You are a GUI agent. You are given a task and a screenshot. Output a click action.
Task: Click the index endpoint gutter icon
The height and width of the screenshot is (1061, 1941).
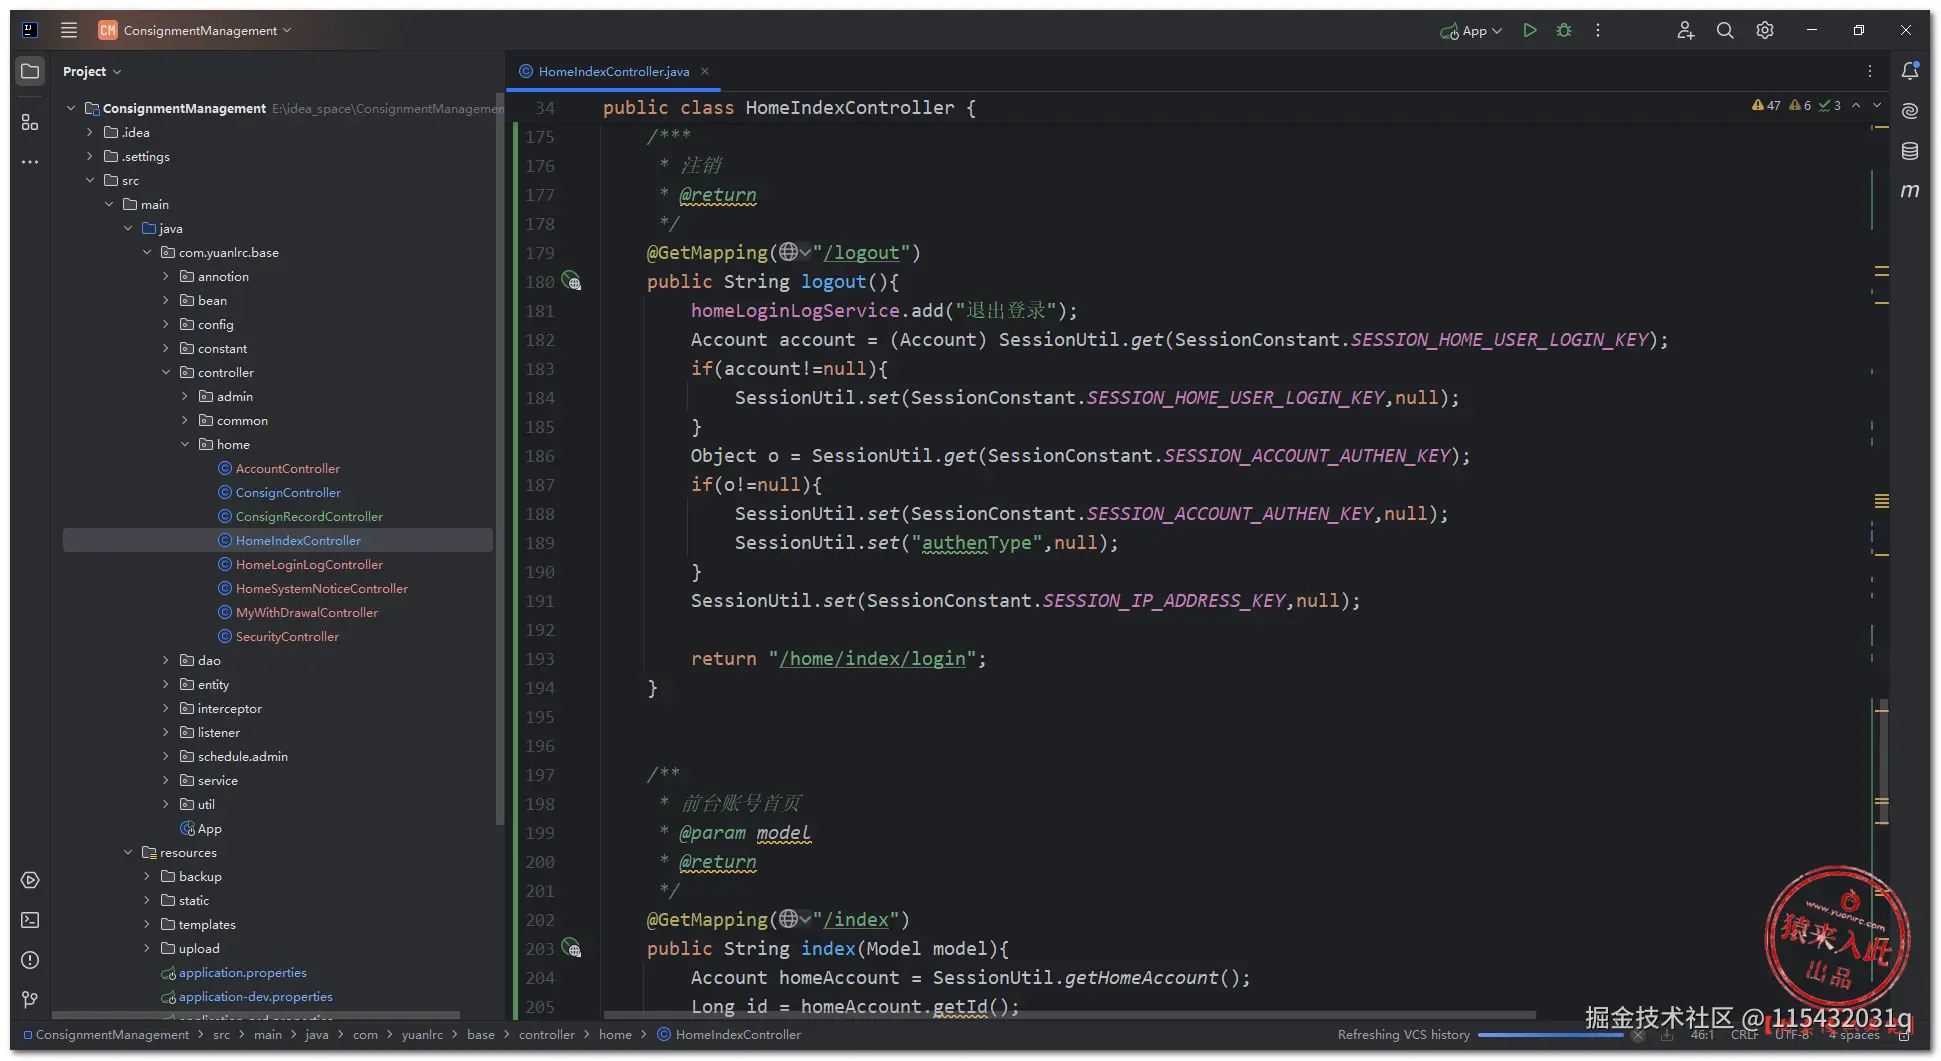(571, 948)
